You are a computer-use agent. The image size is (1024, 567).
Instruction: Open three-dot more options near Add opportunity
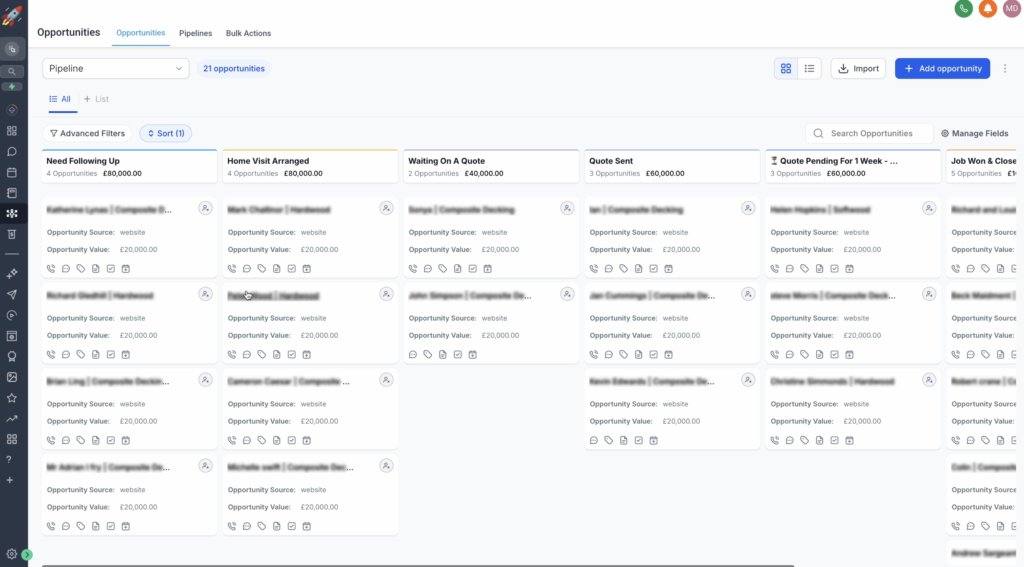point(1005,69)
